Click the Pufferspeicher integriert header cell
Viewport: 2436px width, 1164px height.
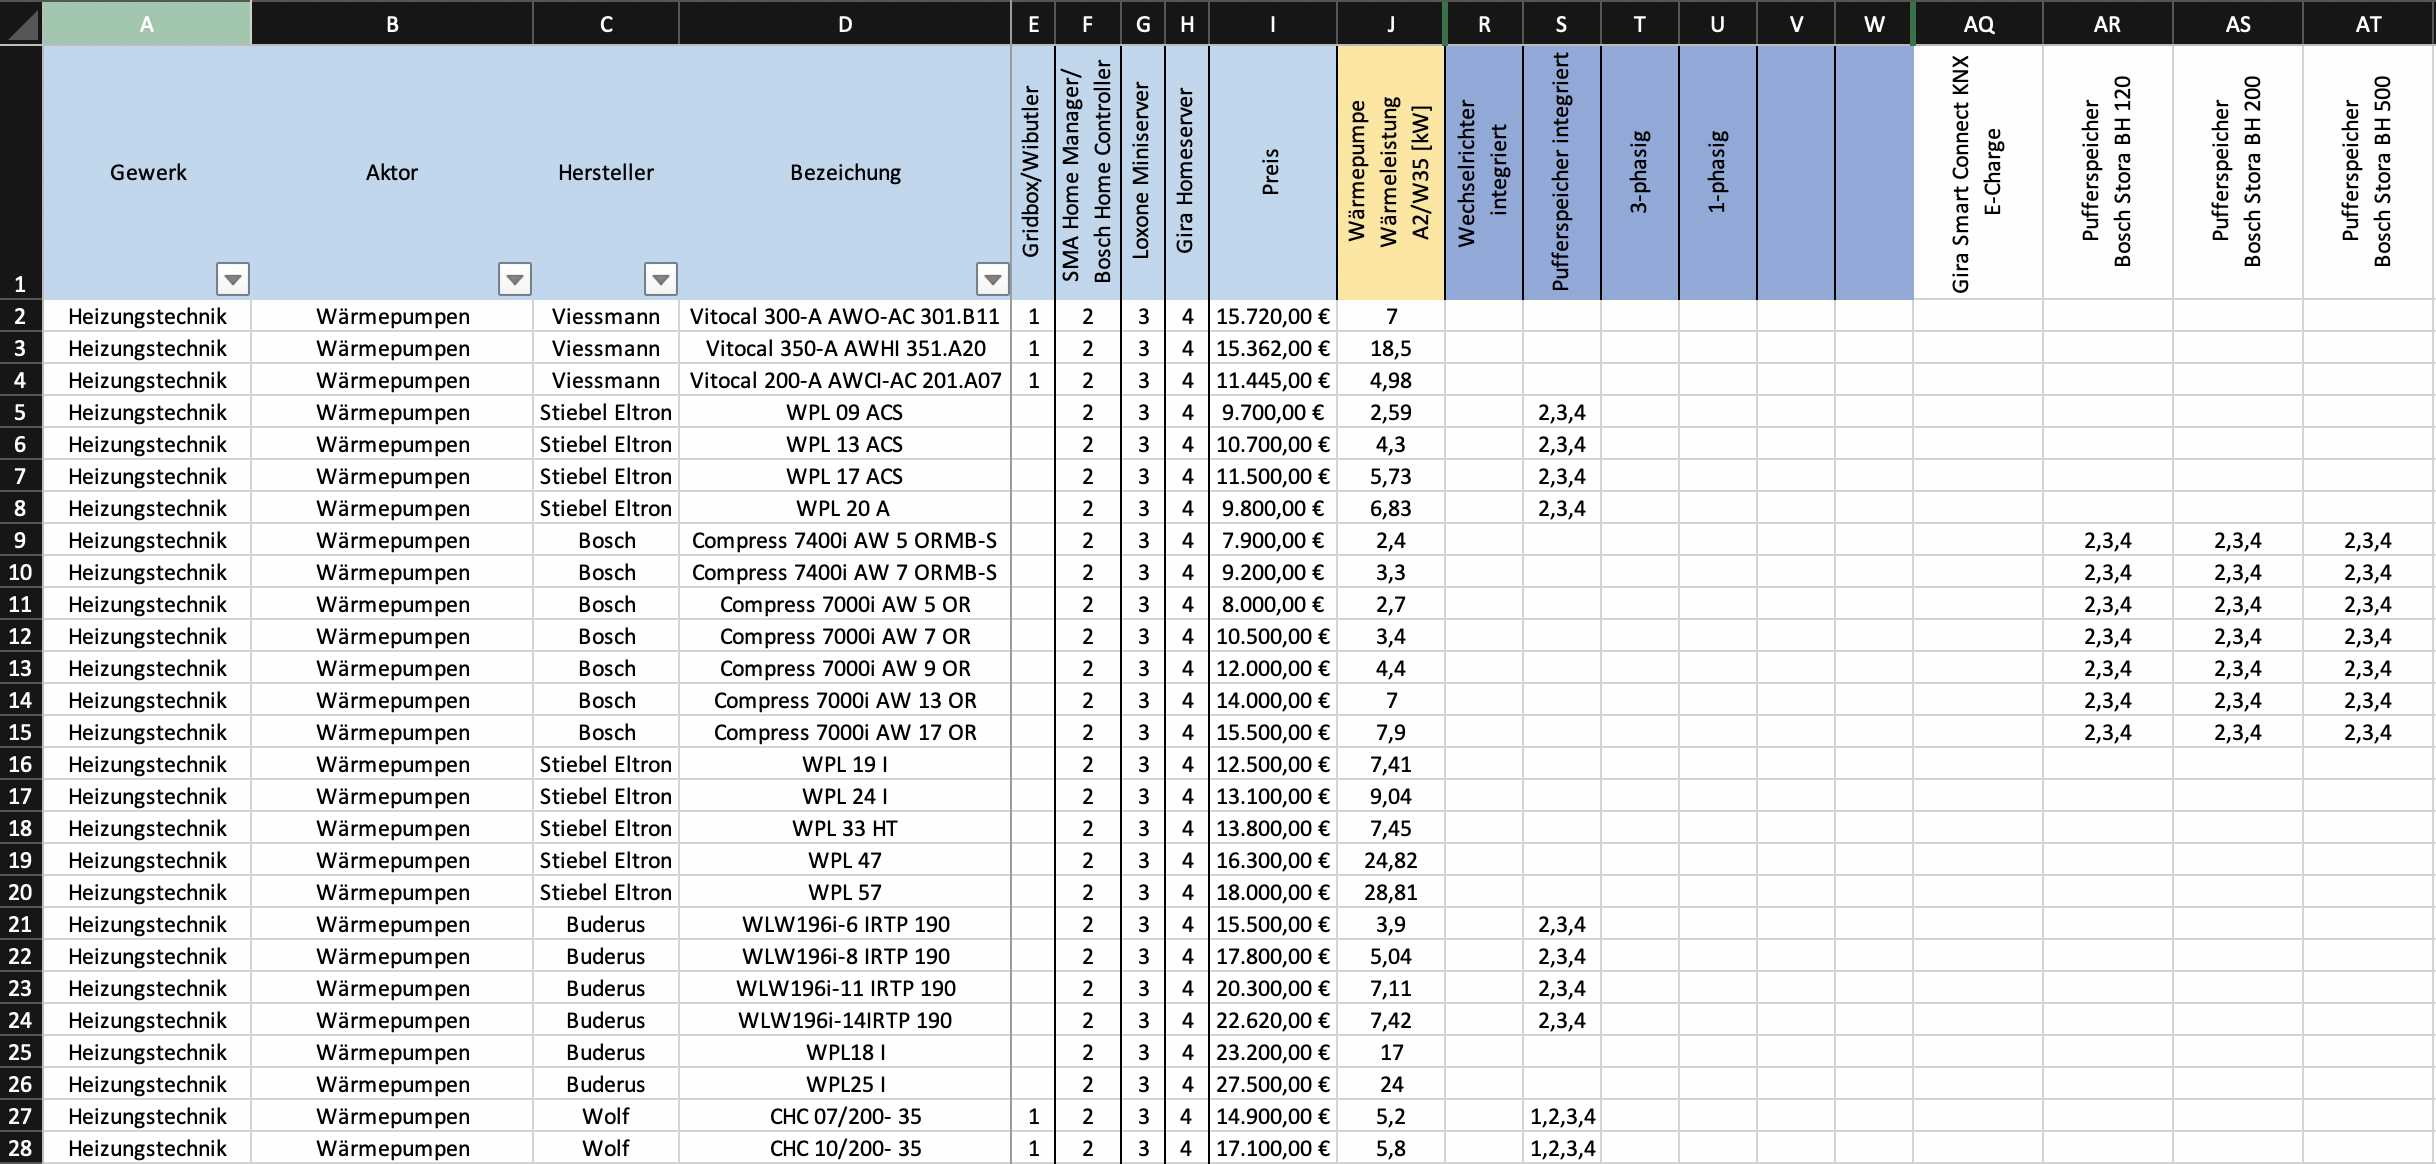(x=1561, y=172)
